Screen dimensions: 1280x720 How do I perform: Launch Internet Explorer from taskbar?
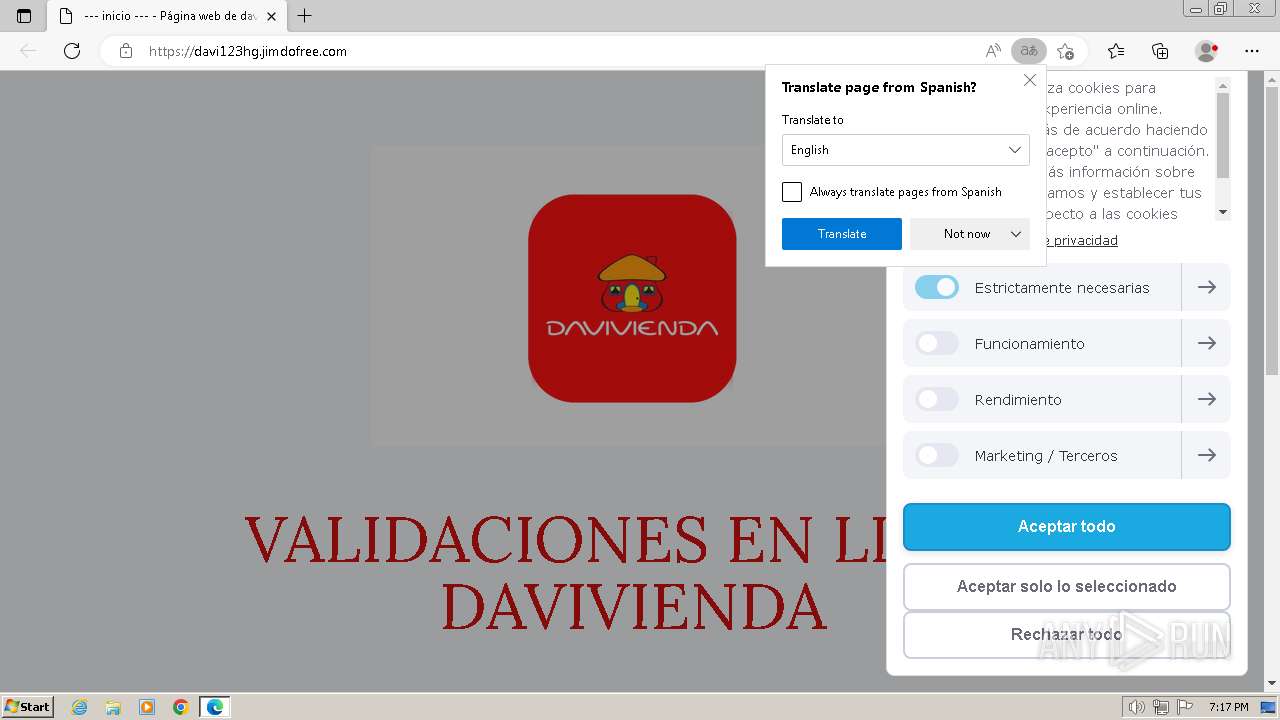pyautogui.click(x=80, y=707)
